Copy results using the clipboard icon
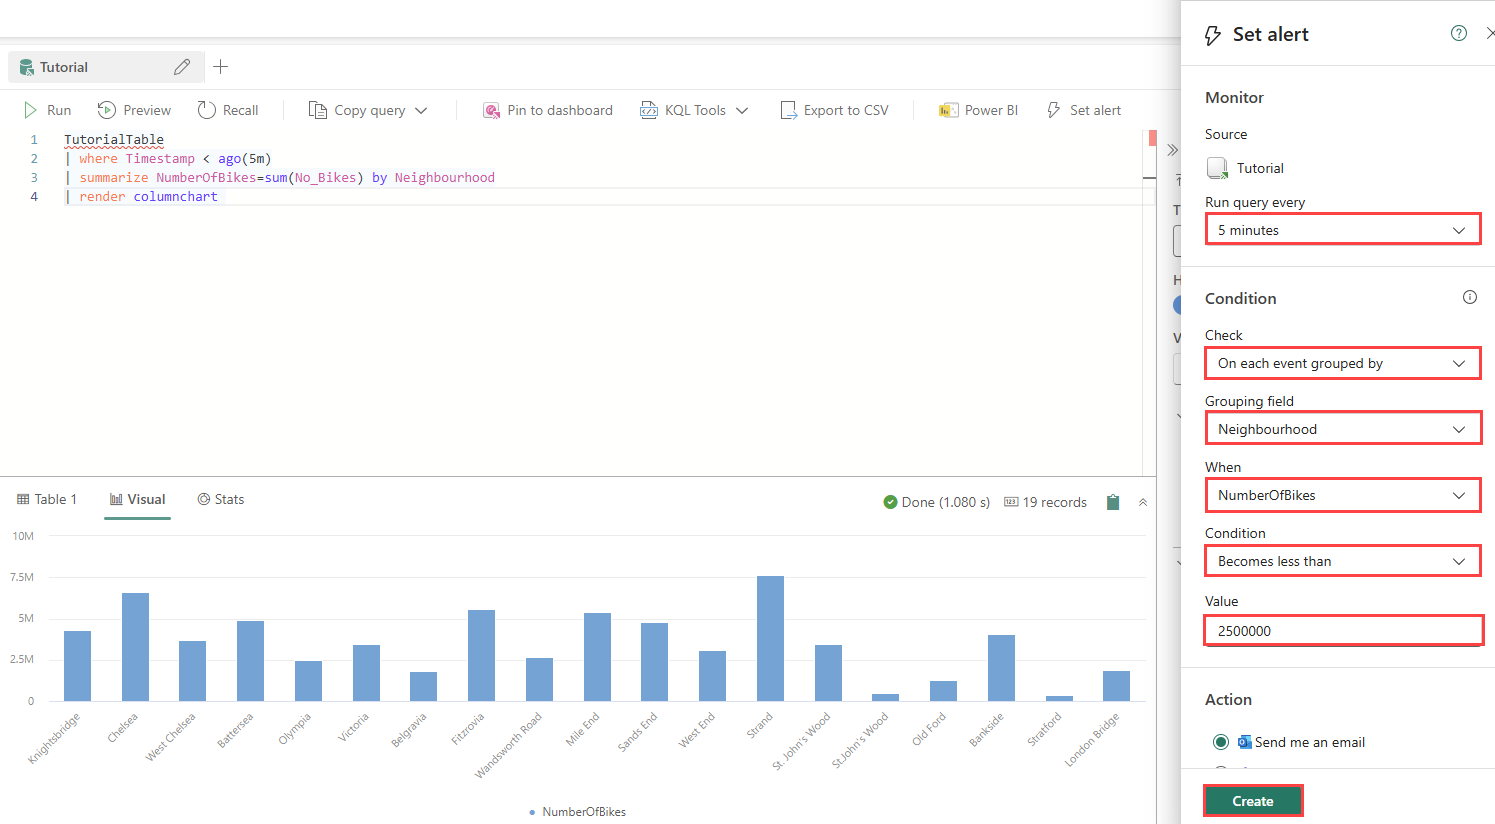The height and width of the screenshot is (824, 1495). [x=1113, y=502]
